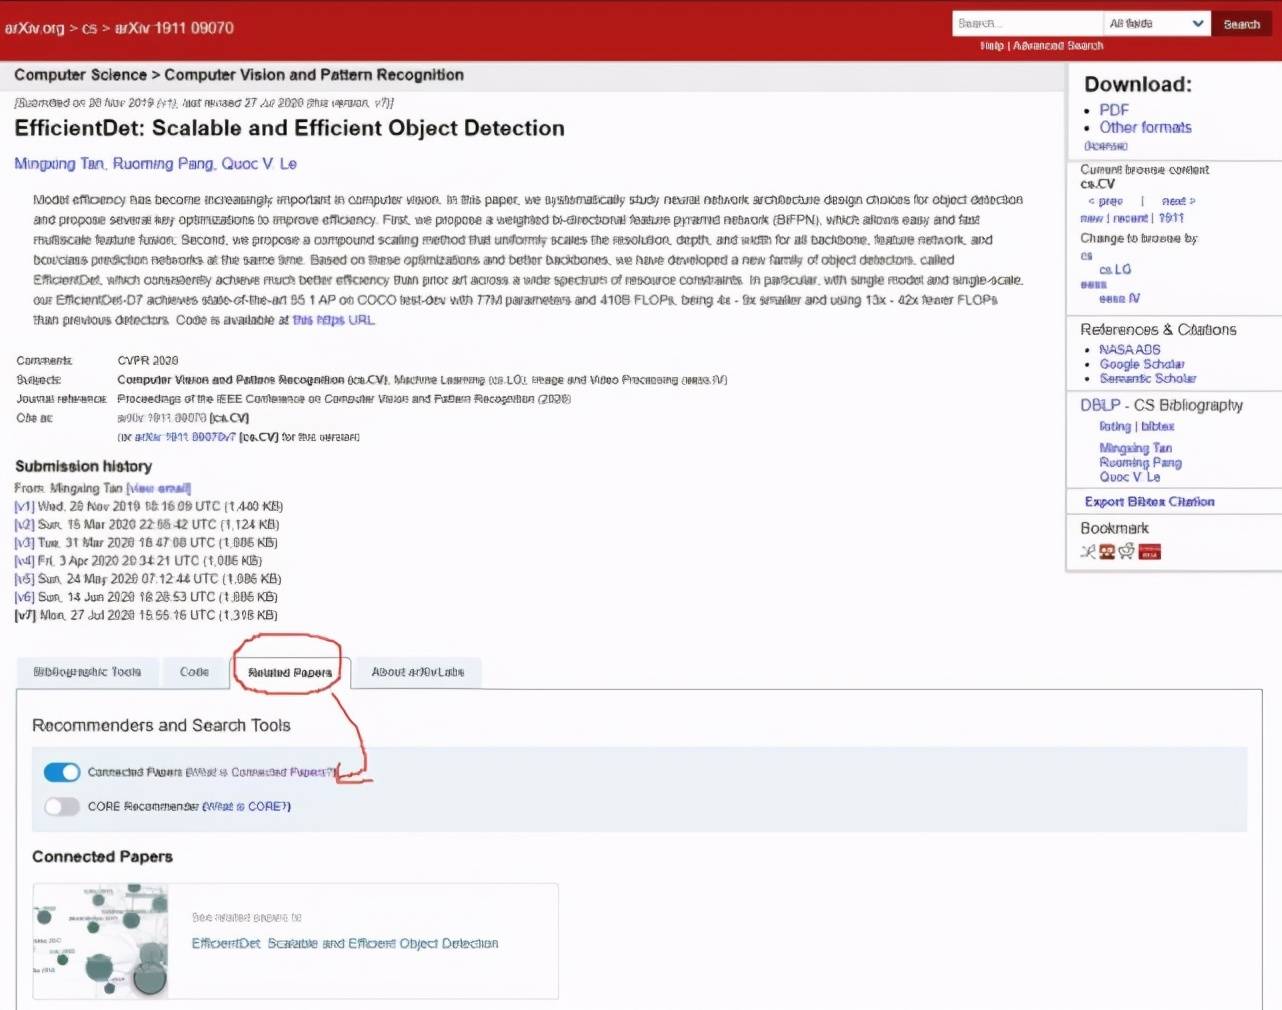This screenshot has width=1282, height=1010.
Task: Open the Google Scholar link
Action: [1142, 364]
